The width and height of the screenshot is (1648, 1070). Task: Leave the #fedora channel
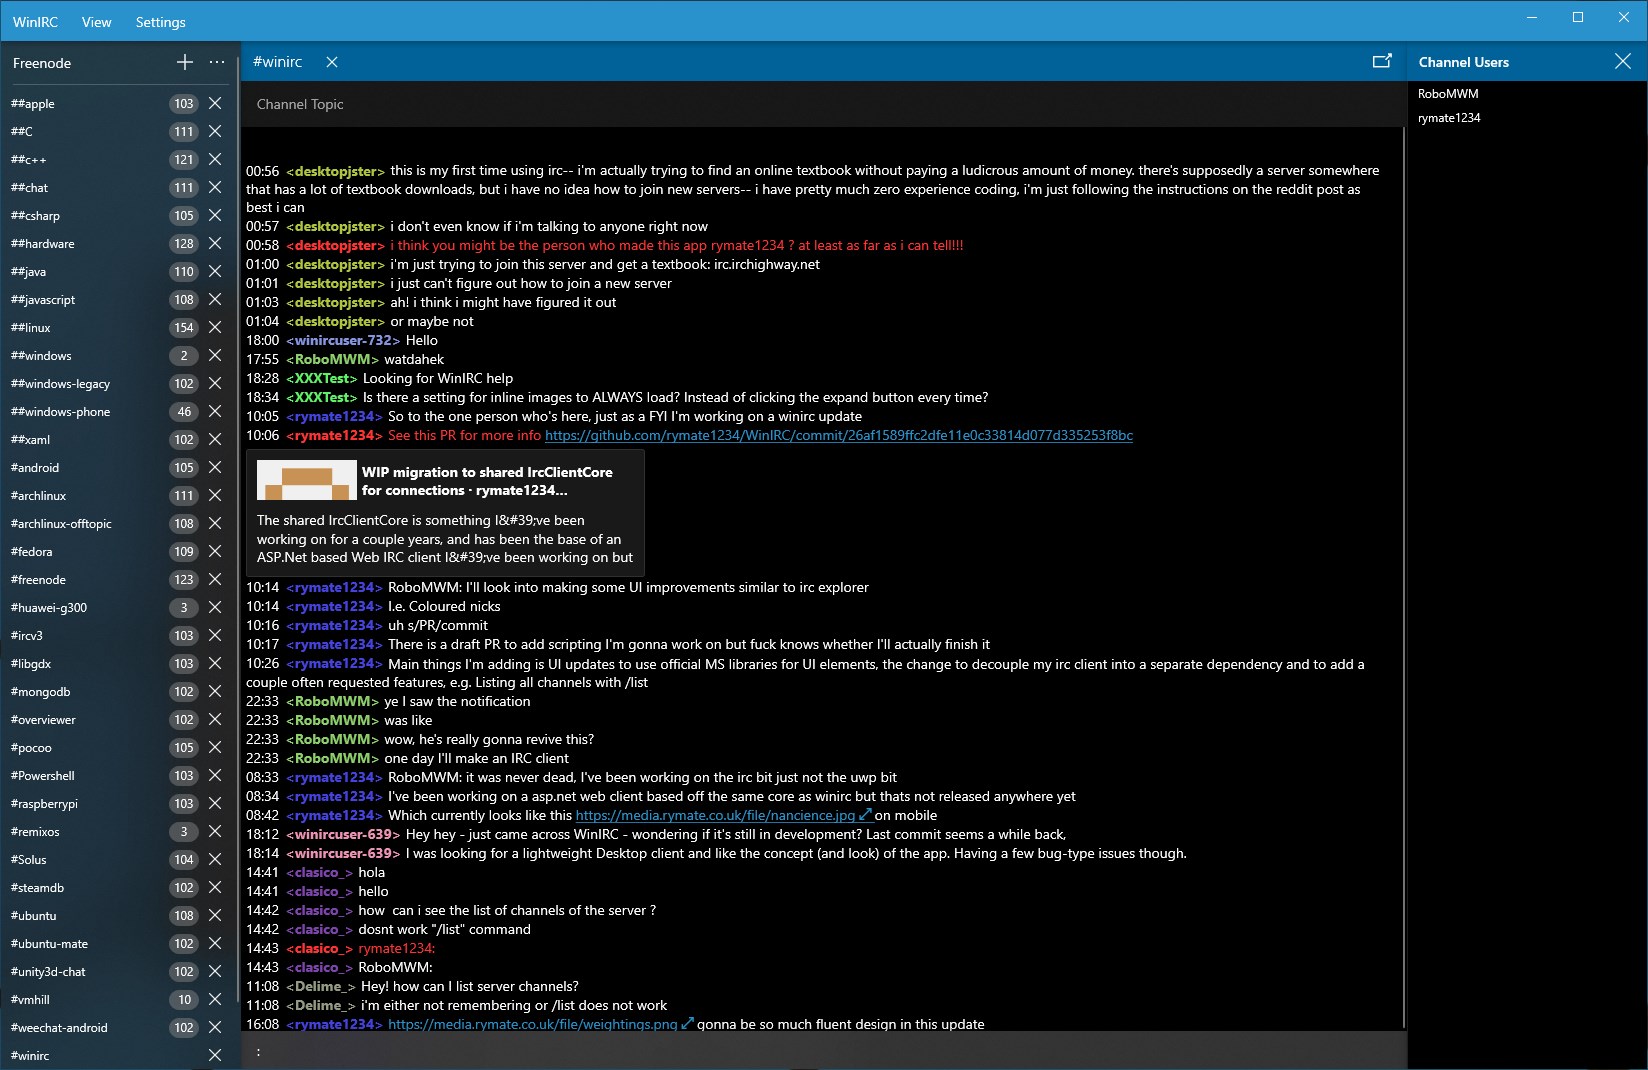(215, 551)
